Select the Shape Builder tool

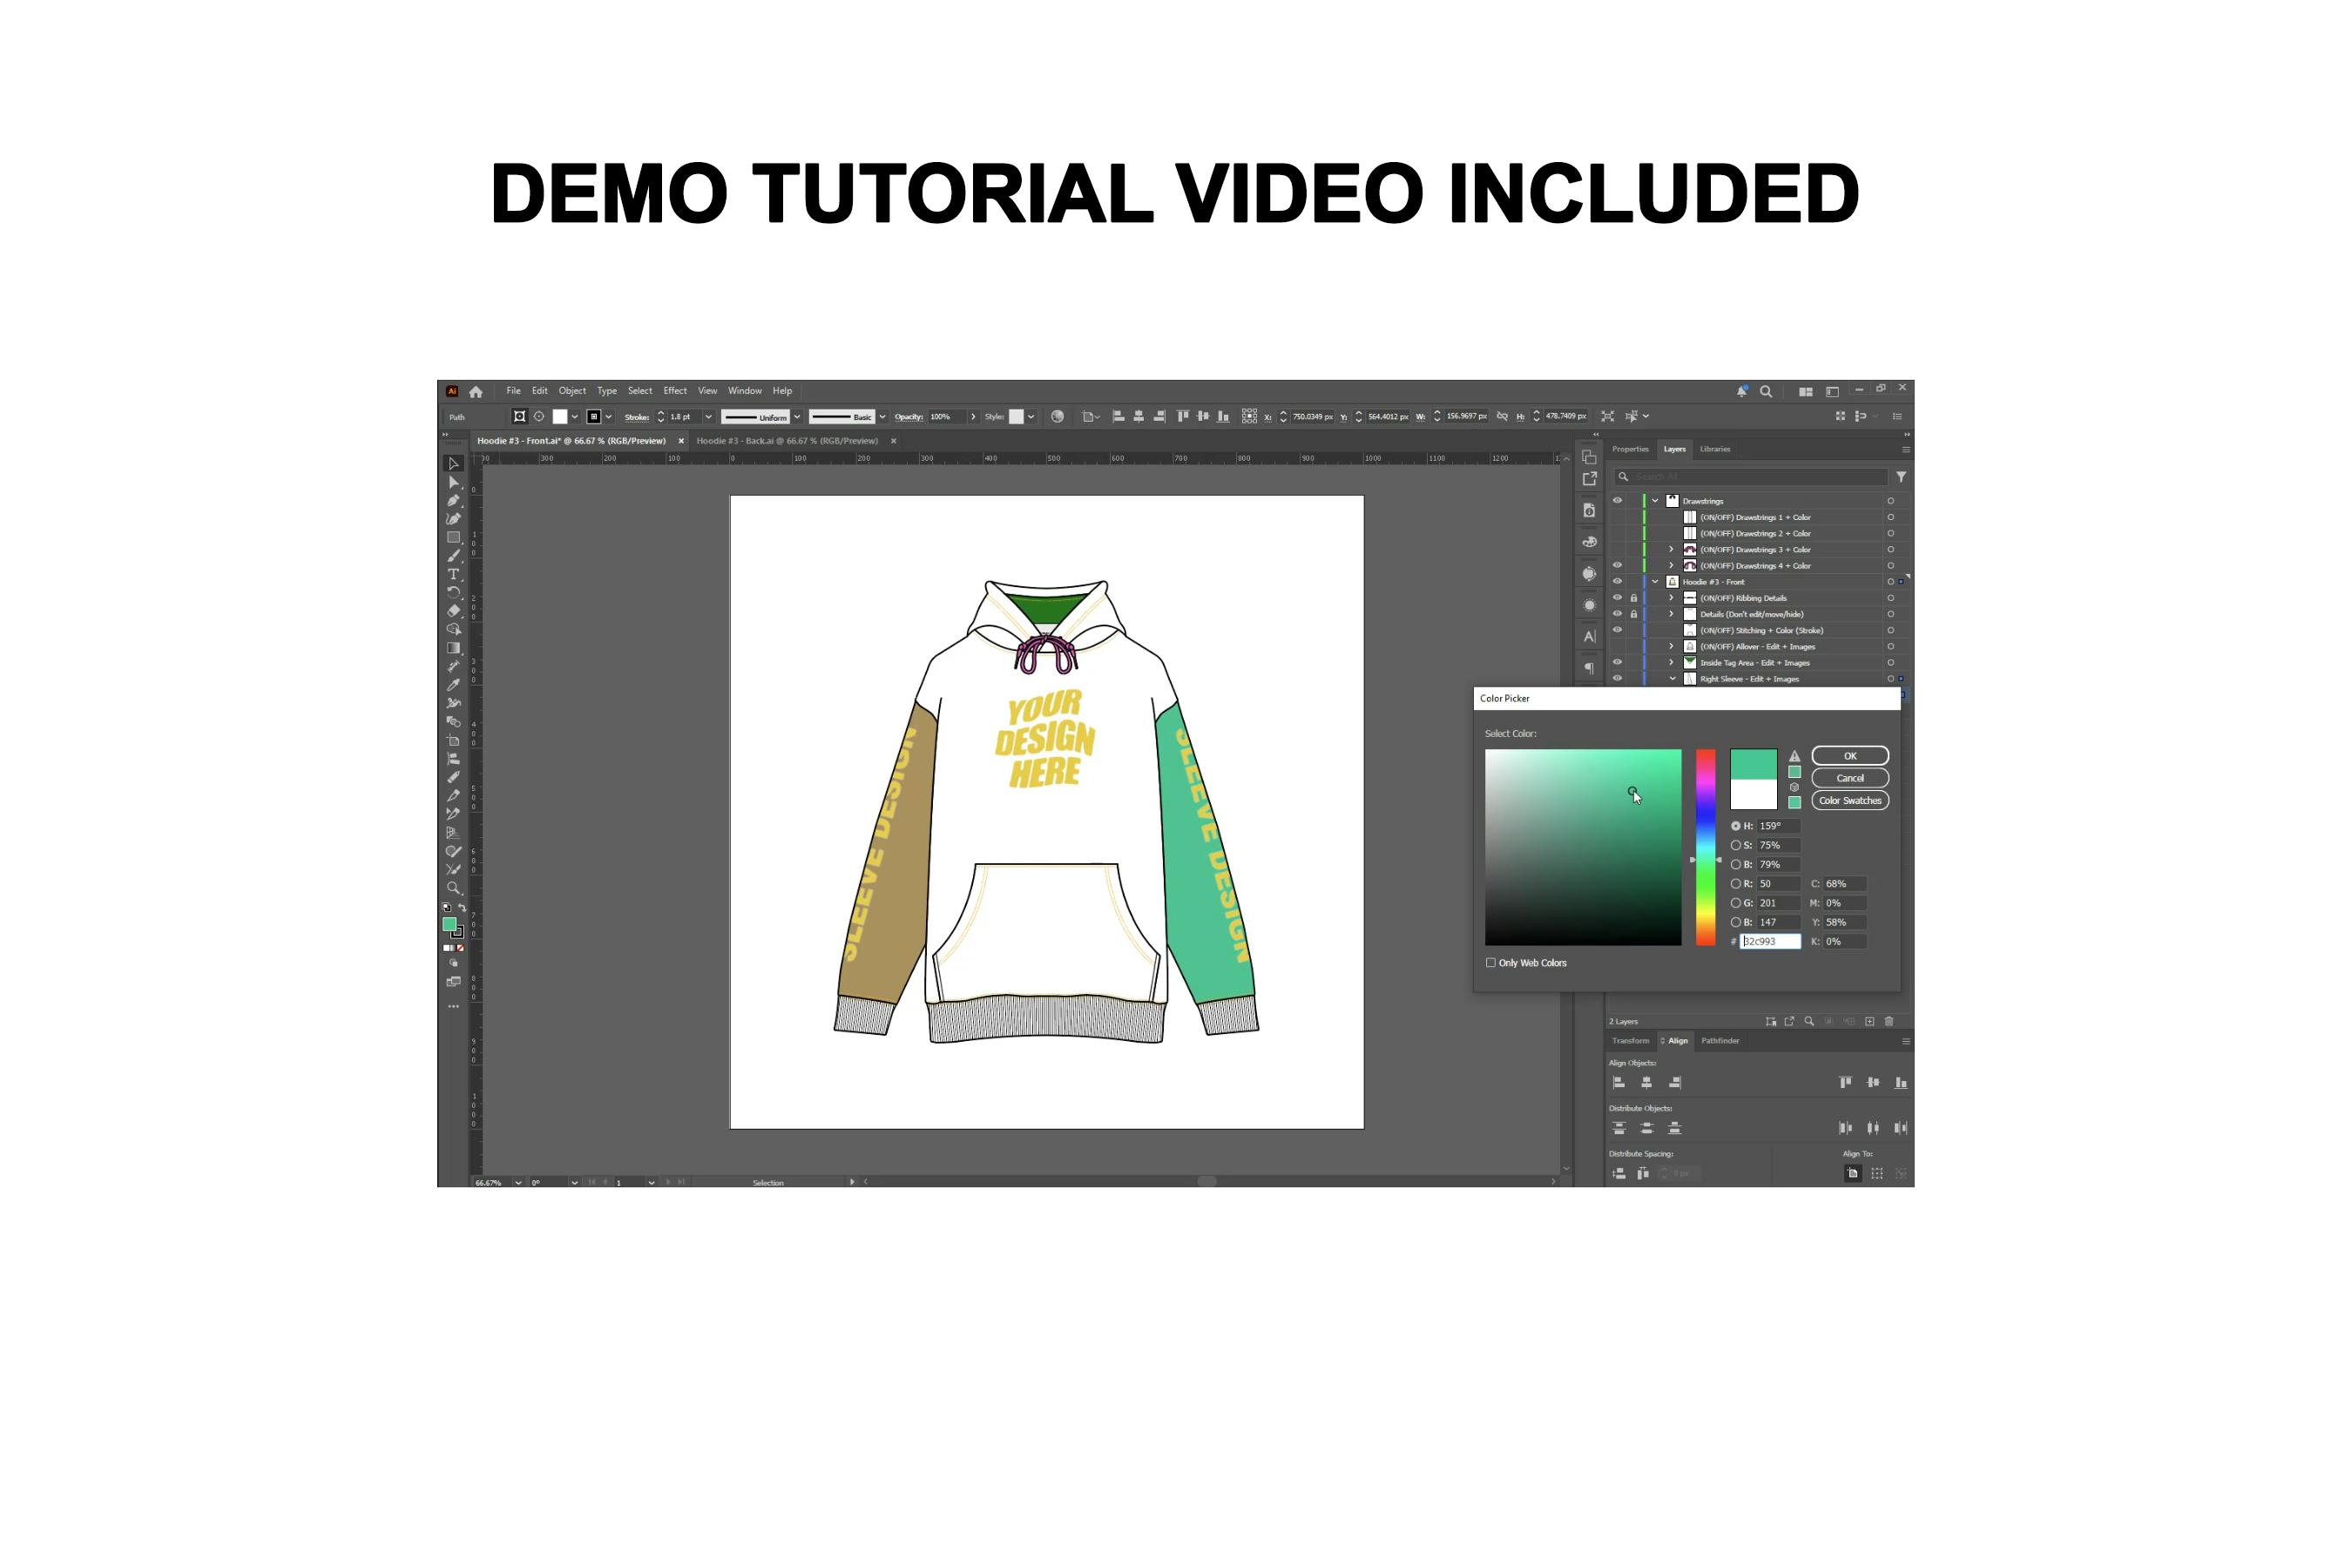pos(453,629)
